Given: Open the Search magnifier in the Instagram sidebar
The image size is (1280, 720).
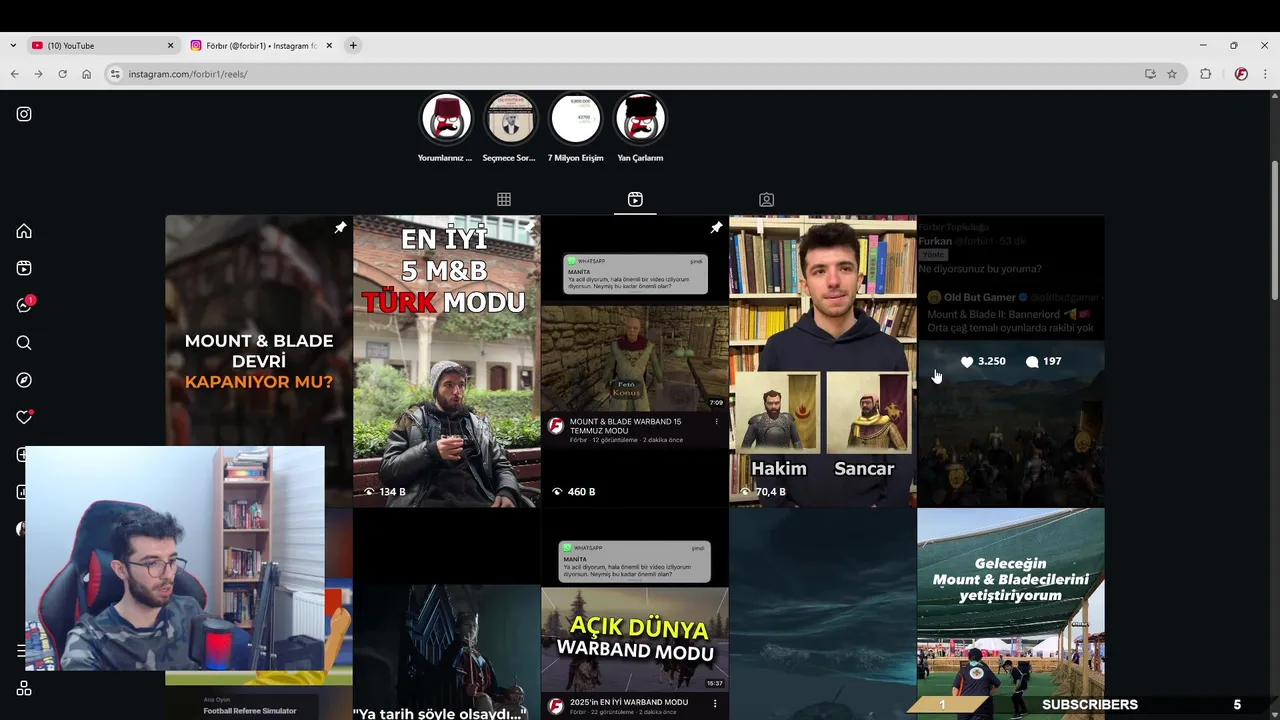Looking at the screenshot, I should 24,343.
